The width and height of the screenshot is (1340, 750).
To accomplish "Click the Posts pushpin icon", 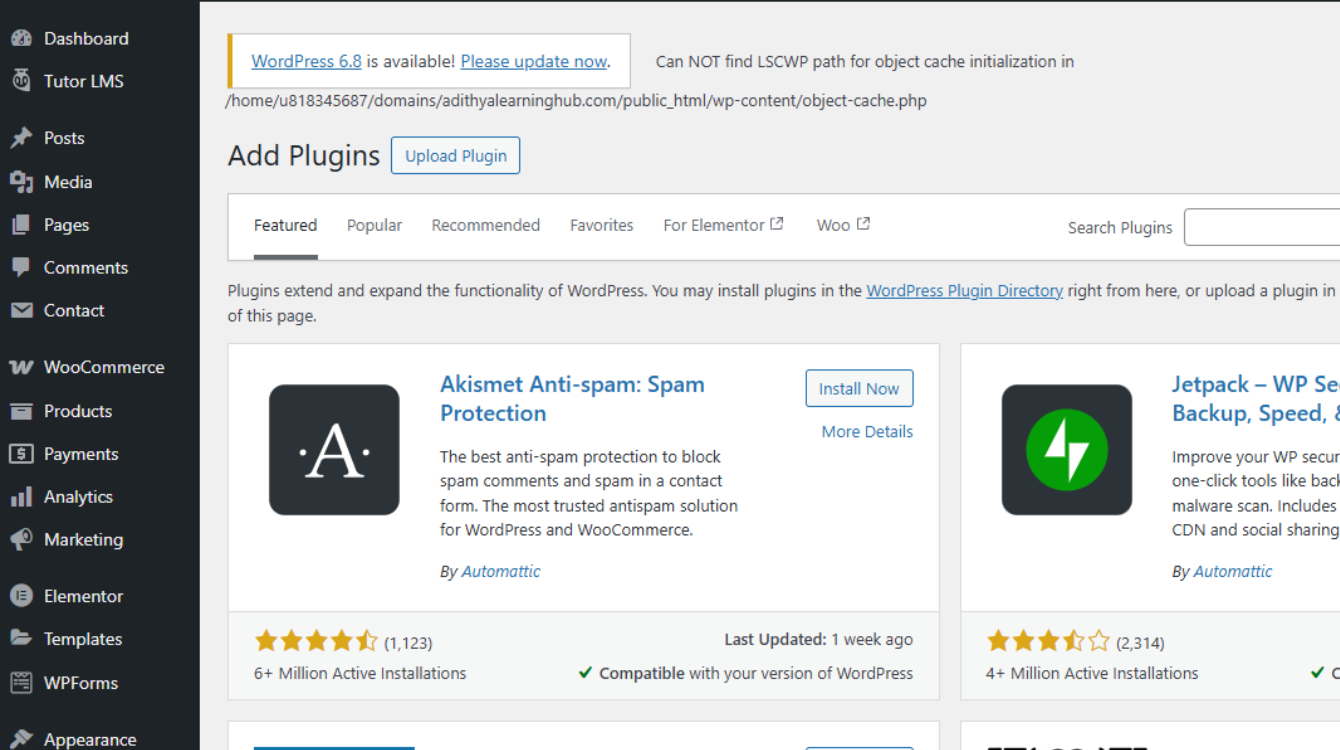I will pos(21,138).
